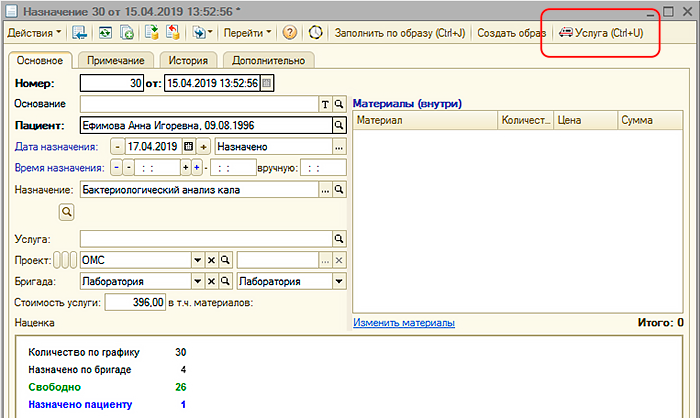Decrease appointment date with minus button

tap(119, 147)
